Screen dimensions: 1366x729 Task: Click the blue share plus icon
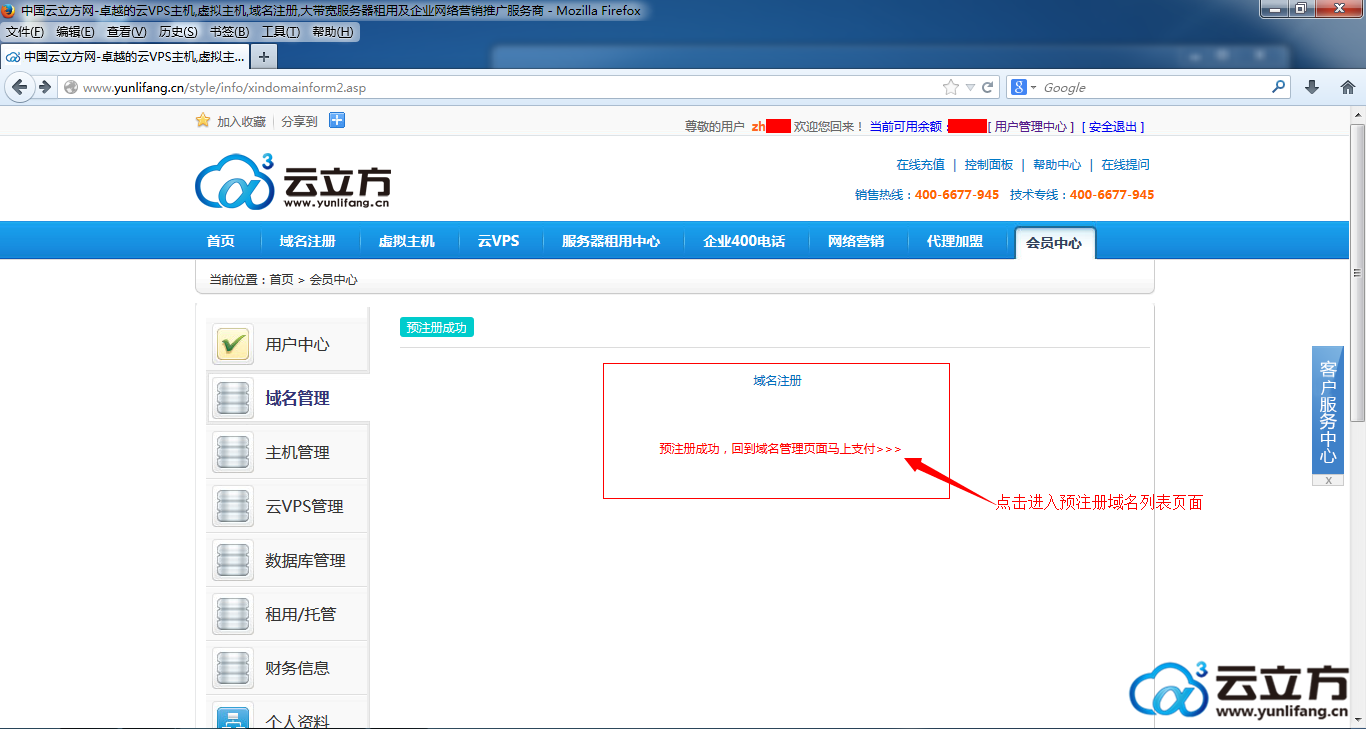coord(337,121)
